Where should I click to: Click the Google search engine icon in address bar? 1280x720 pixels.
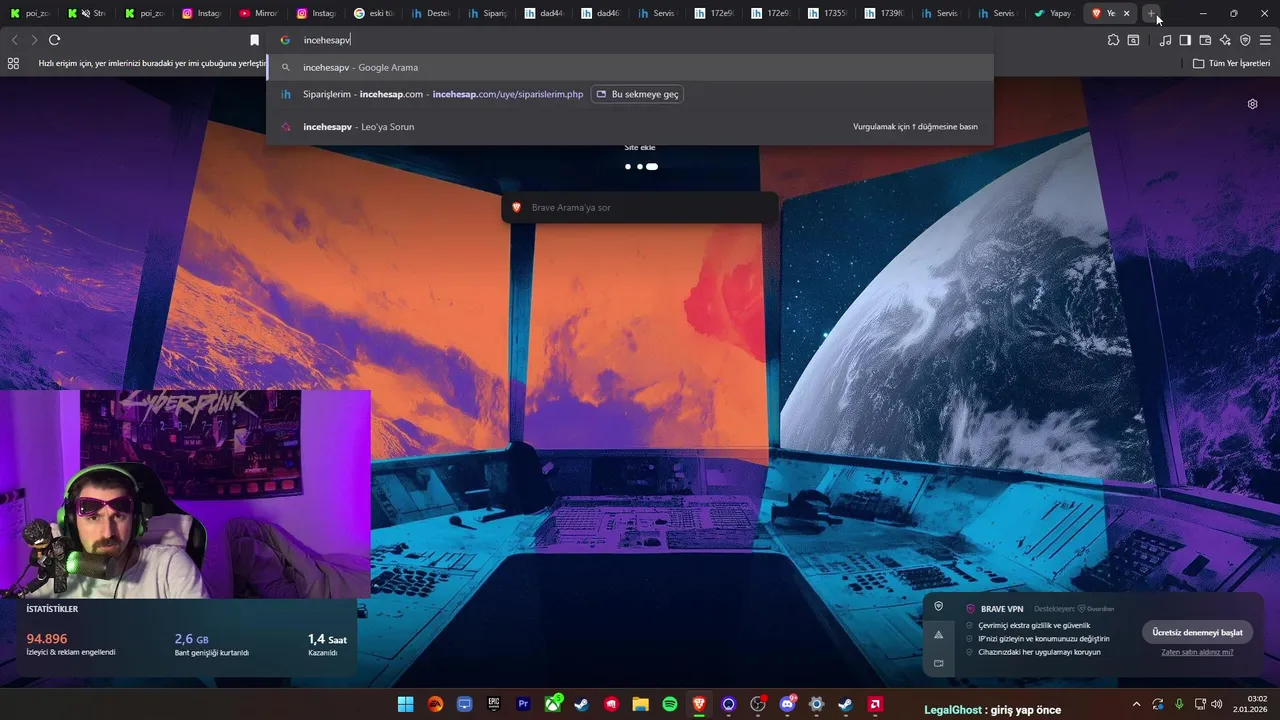pos(285,40)
